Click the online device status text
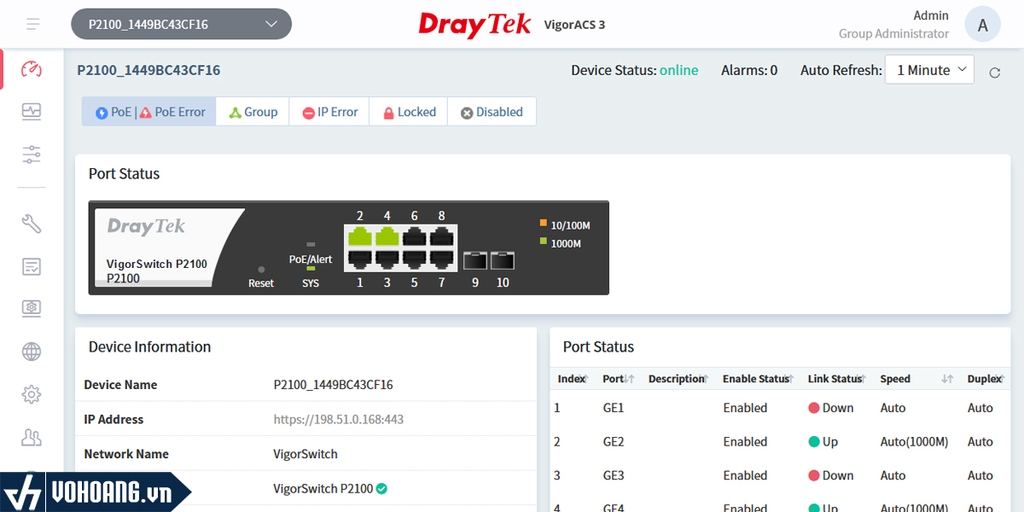The image size is (1024, 512). (x=679, y=71)
